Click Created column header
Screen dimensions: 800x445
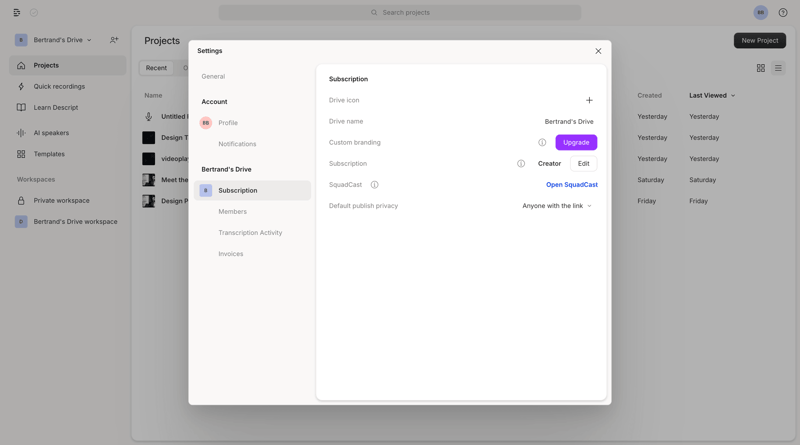649,95
